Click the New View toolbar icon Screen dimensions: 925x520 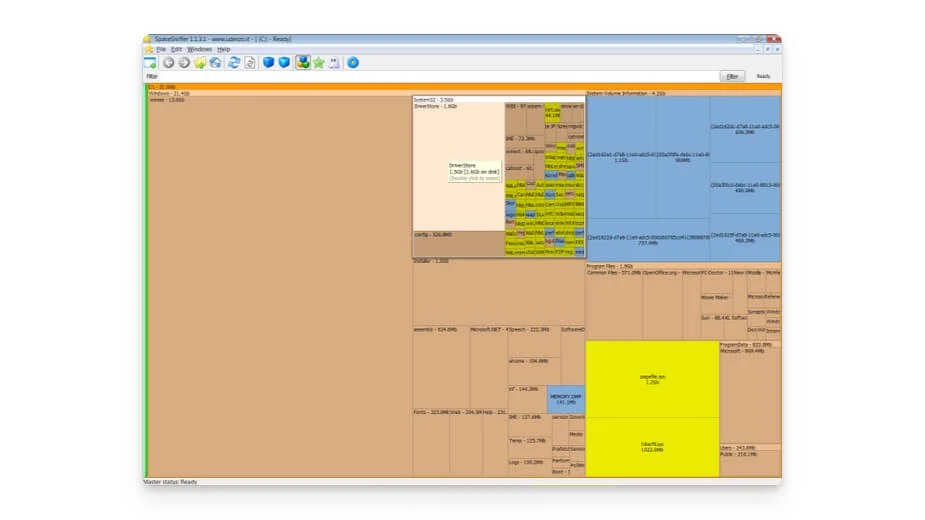click(x=150, y=63)
